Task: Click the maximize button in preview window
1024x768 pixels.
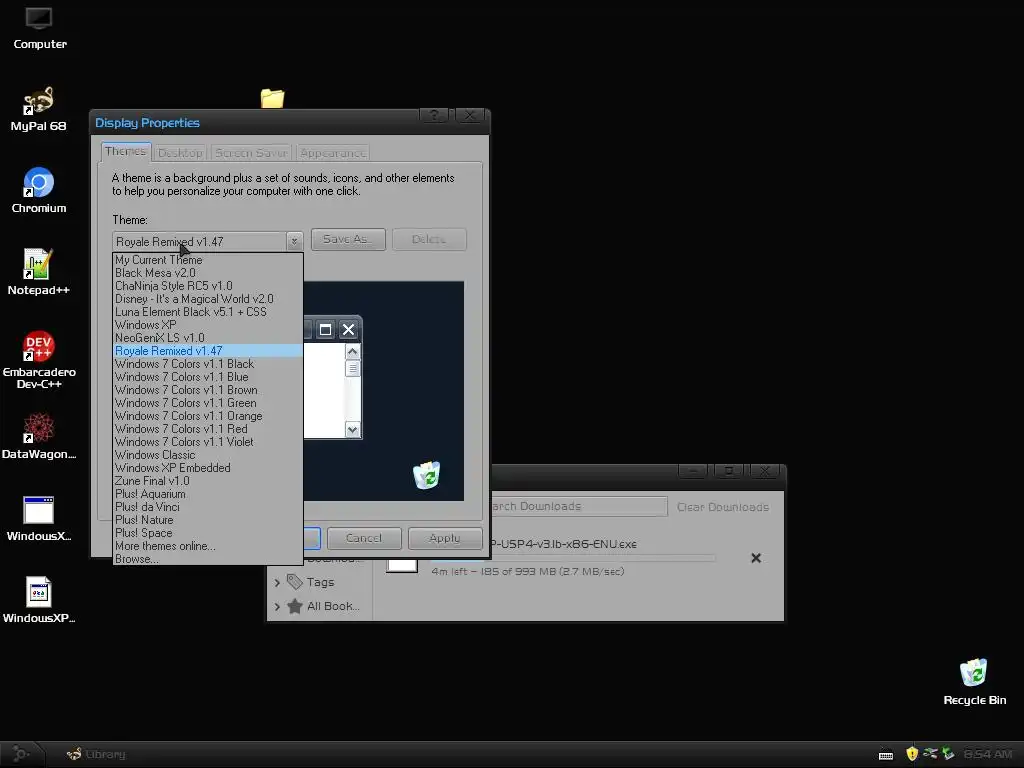Action: (x=325, y=330)
